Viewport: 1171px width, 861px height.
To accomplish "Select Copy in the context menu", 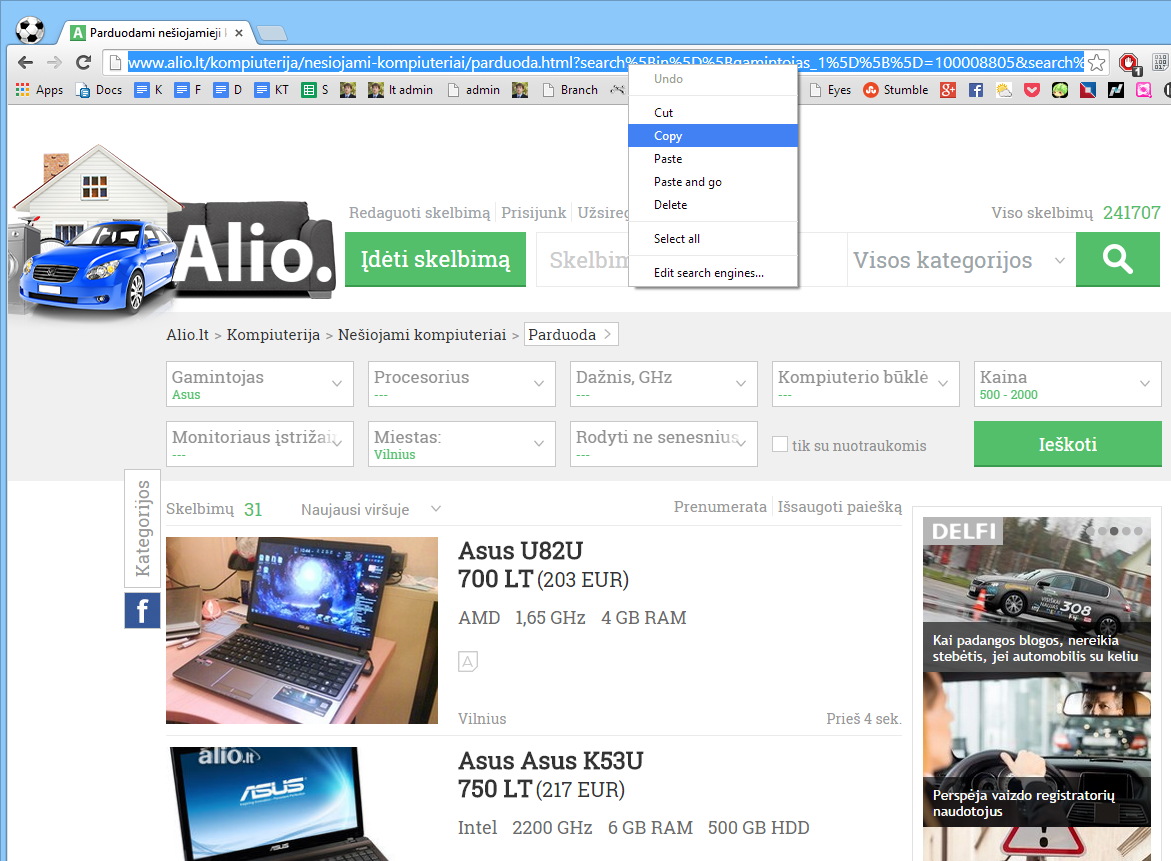I will point(713,136).
